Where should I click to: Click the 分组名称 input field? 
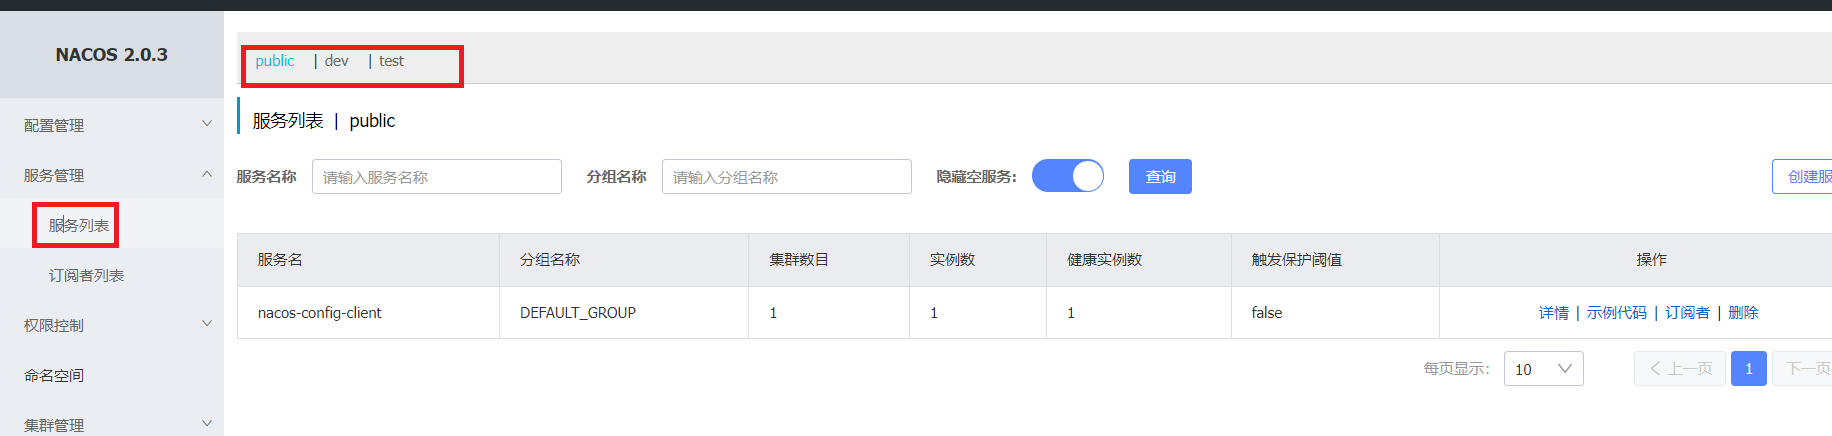(787, 177)
